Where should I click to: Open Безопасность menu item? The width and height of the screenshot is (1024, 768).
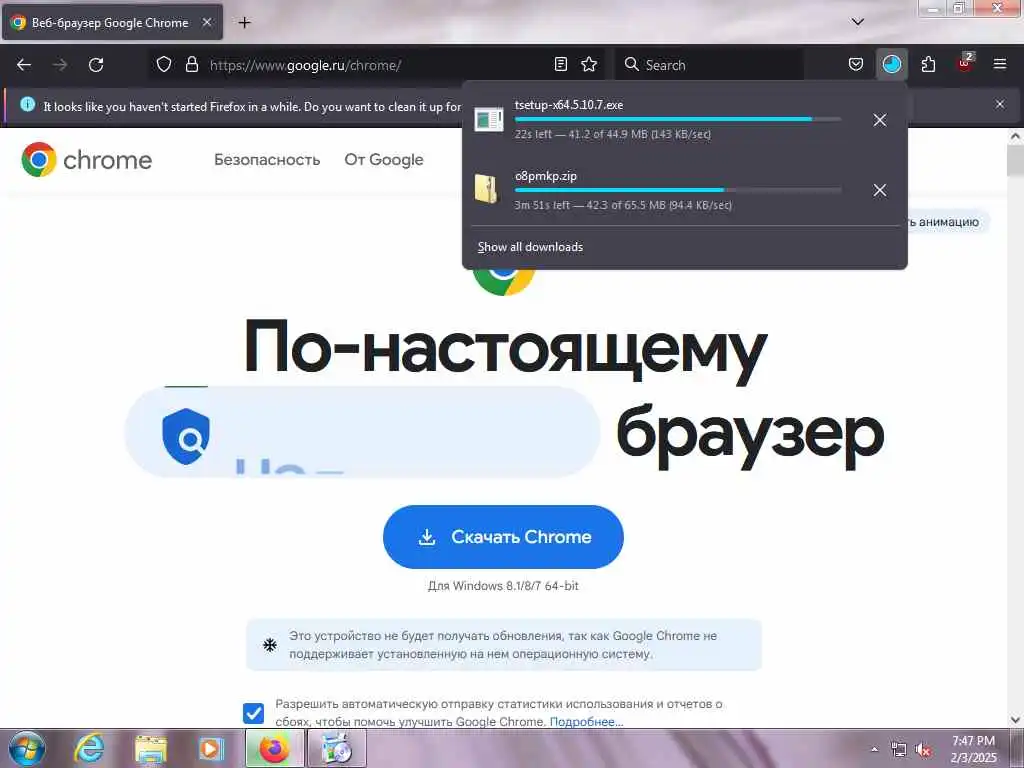tap(267, 160)
